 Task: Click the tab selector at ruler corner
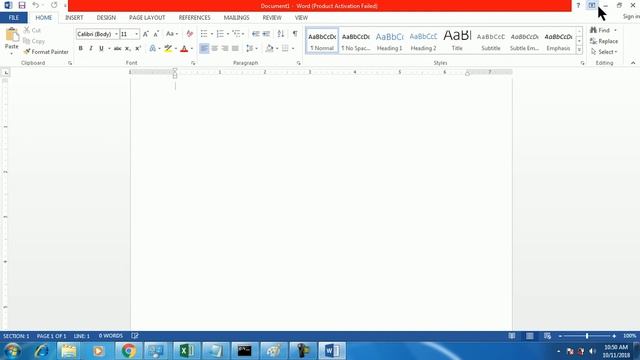tap(6, 73)
